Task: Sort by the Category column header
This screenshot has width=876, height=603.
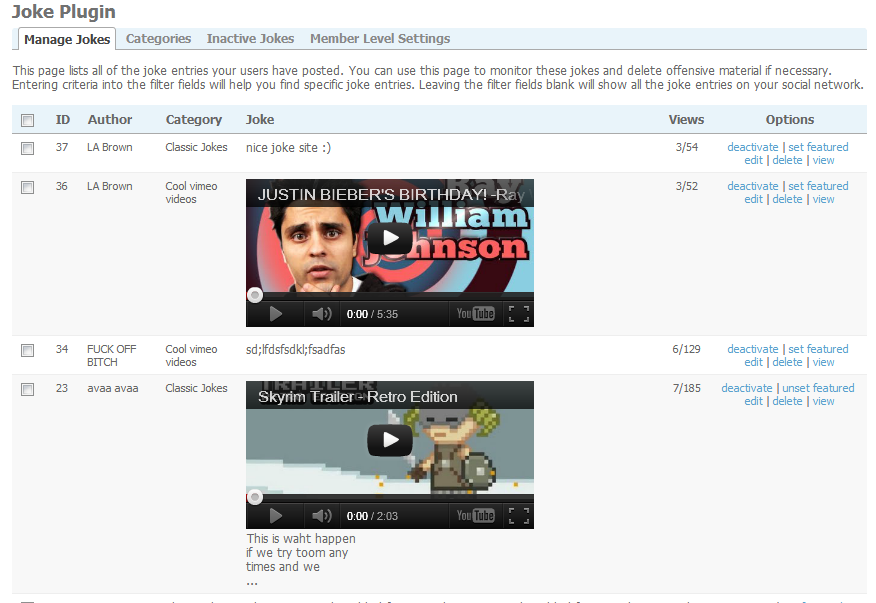Action: coord(194,120)
